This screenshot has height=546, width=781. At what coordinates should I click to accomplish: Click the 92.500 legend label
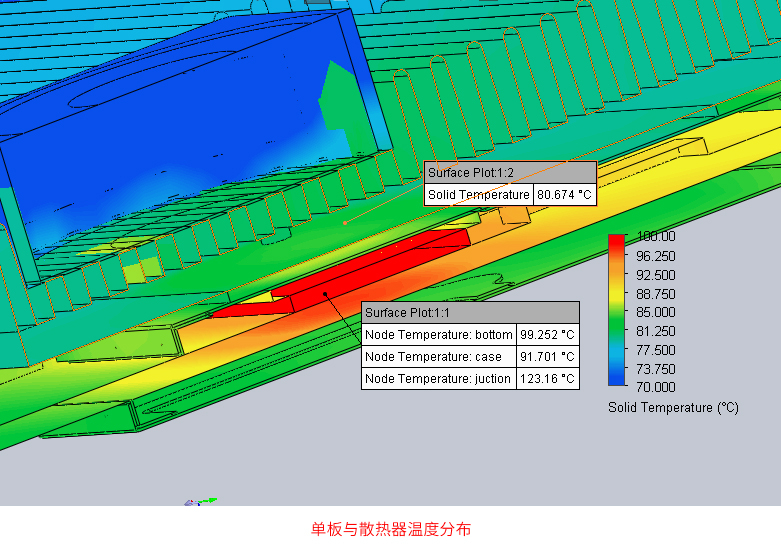pos(654,275)
